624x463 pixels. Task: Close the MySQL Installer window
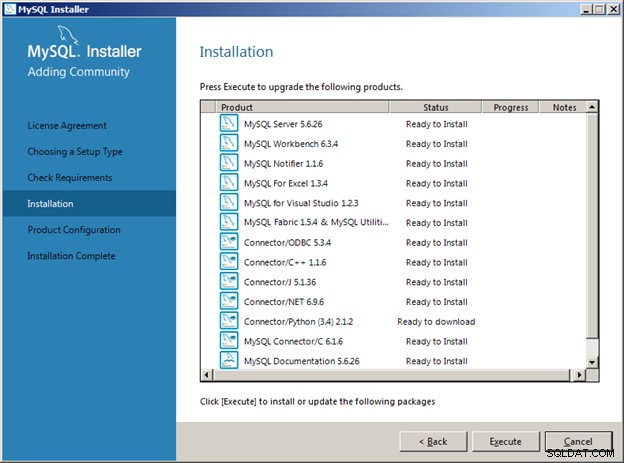click(613, 9)
